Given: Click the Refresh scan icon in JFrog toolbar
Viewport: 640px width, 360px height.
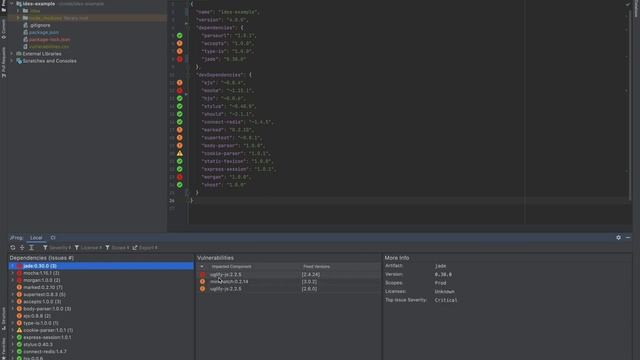Looking at the screenshot, I should point(13,248).
